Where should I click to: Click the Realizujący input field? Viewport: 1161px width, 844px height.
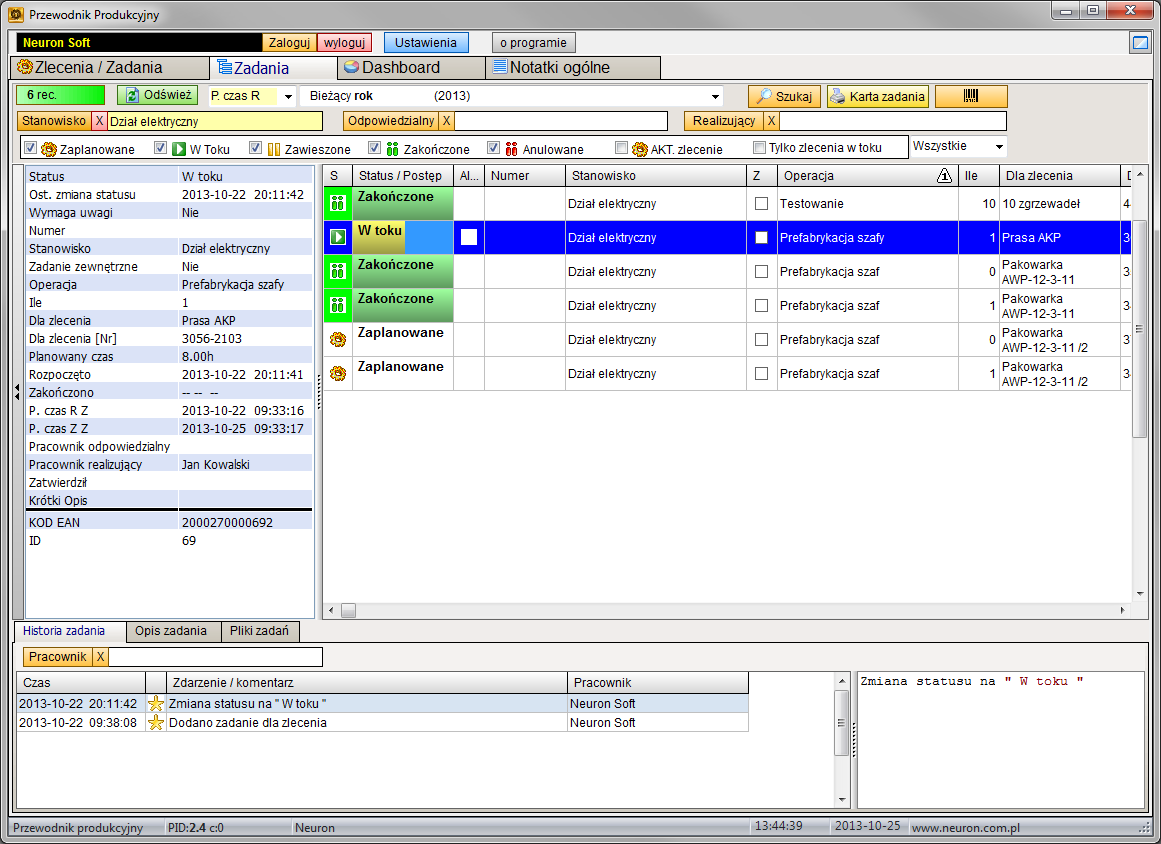coord(893,121)
